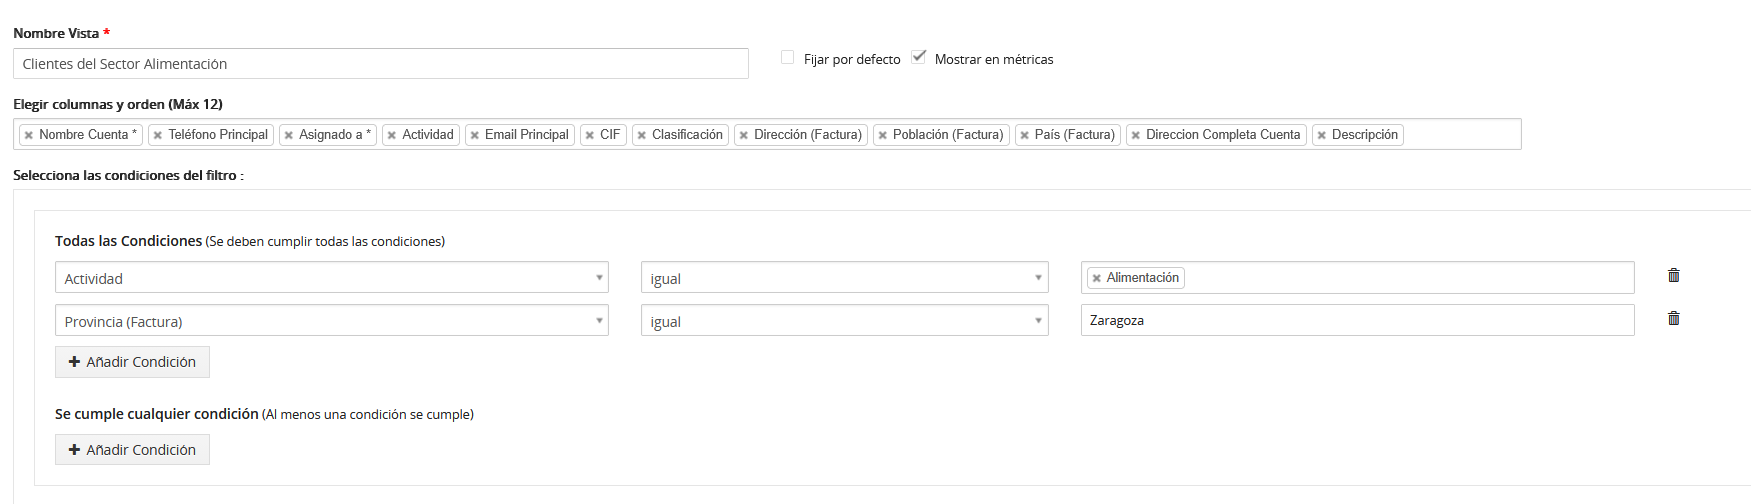Remove the Teléfono Principal column tag
Viewport: 1751px width, 504px height.
click(158, 135)
